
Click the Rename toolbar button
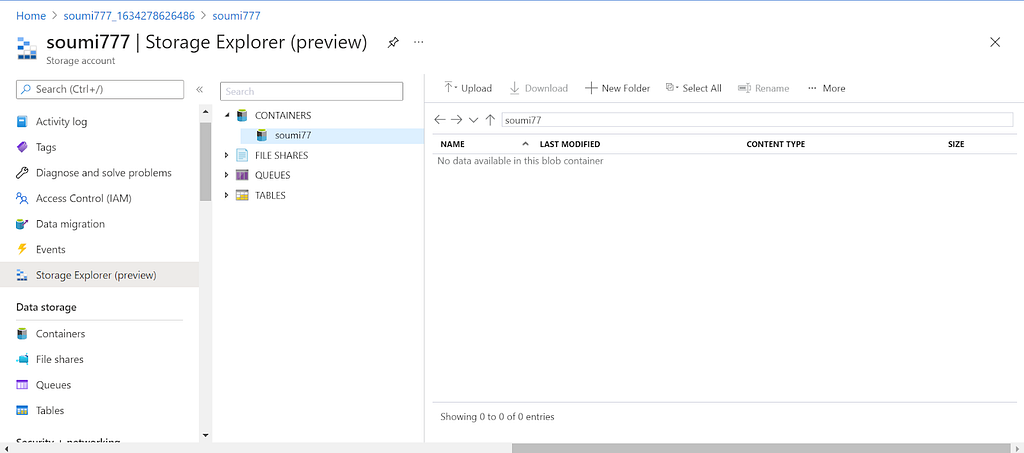point(763,88)
